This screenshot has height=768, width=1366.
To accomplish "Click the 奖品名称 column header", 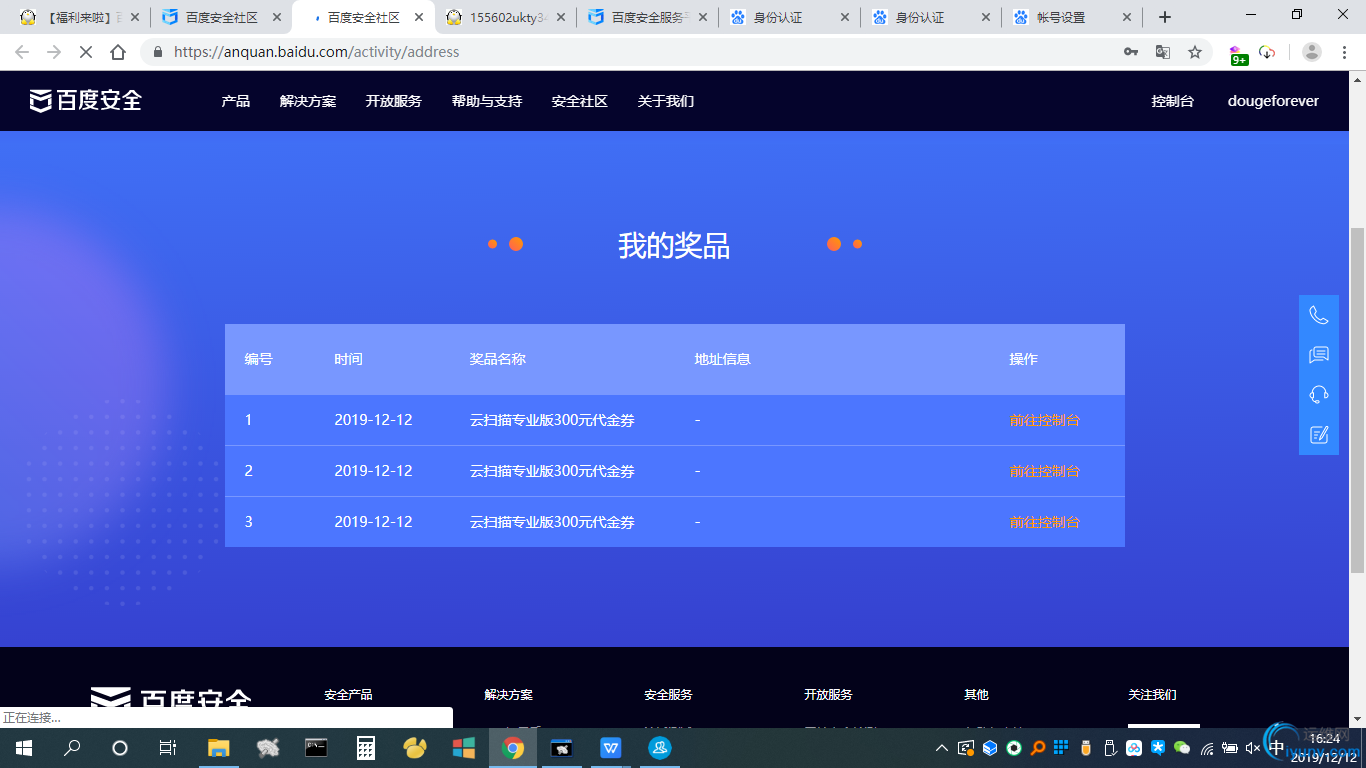I will click(498, 359).
